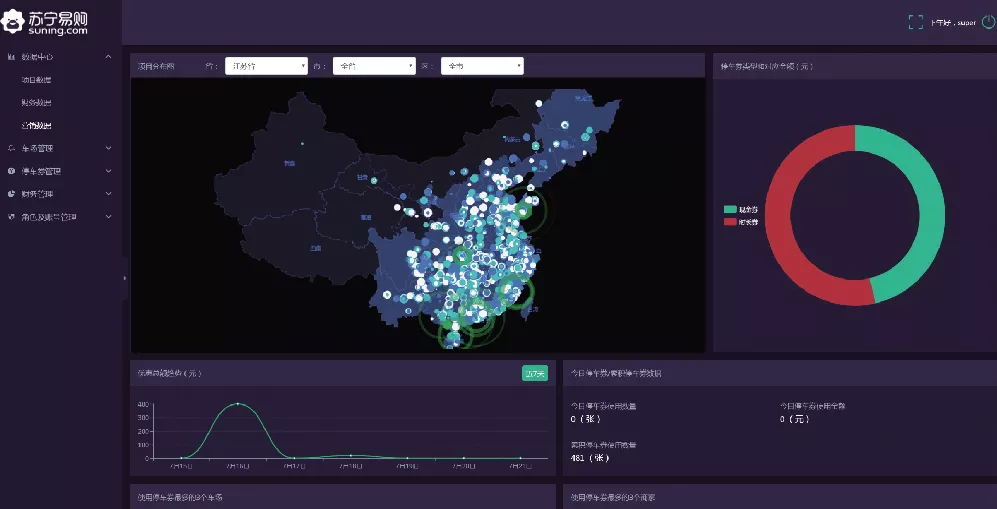Click the donut chart panel title ending （元）
This screenshot has height=509, width=997.
click(767, 66)
